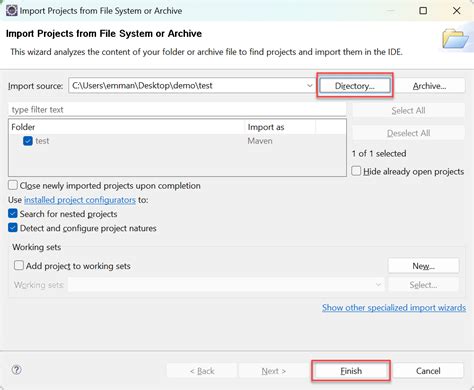The image size is (474, 390).
Task: Cancel the import dialog
Action: click(428, 371)
